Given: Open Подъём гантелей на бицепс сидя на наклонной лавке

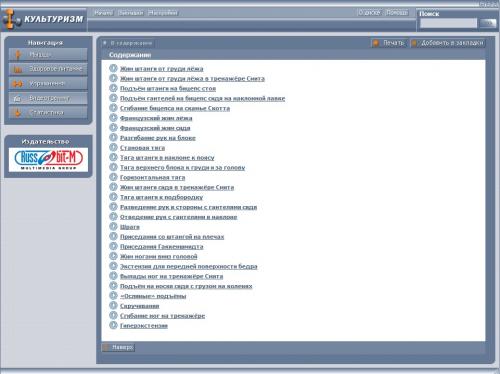Looking at the screenshot, I should [202, 98].
